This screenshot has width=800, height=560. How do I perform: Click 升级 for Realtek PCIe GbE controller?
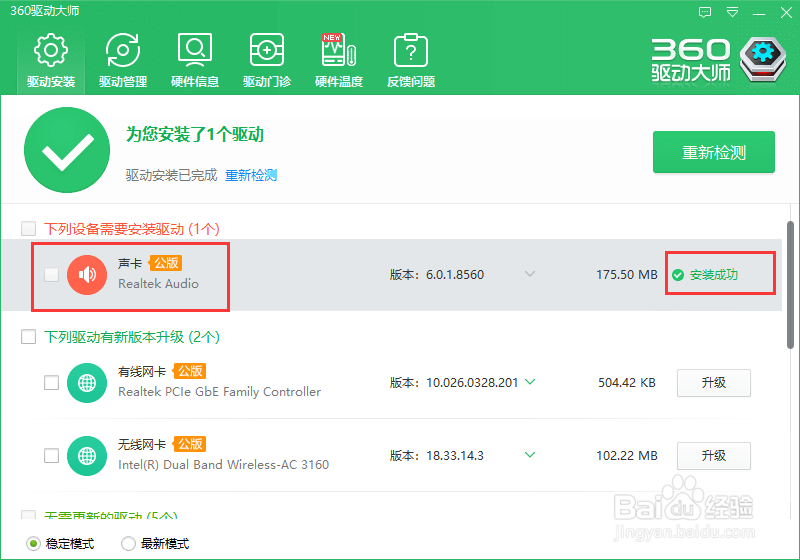coord(714,383)
